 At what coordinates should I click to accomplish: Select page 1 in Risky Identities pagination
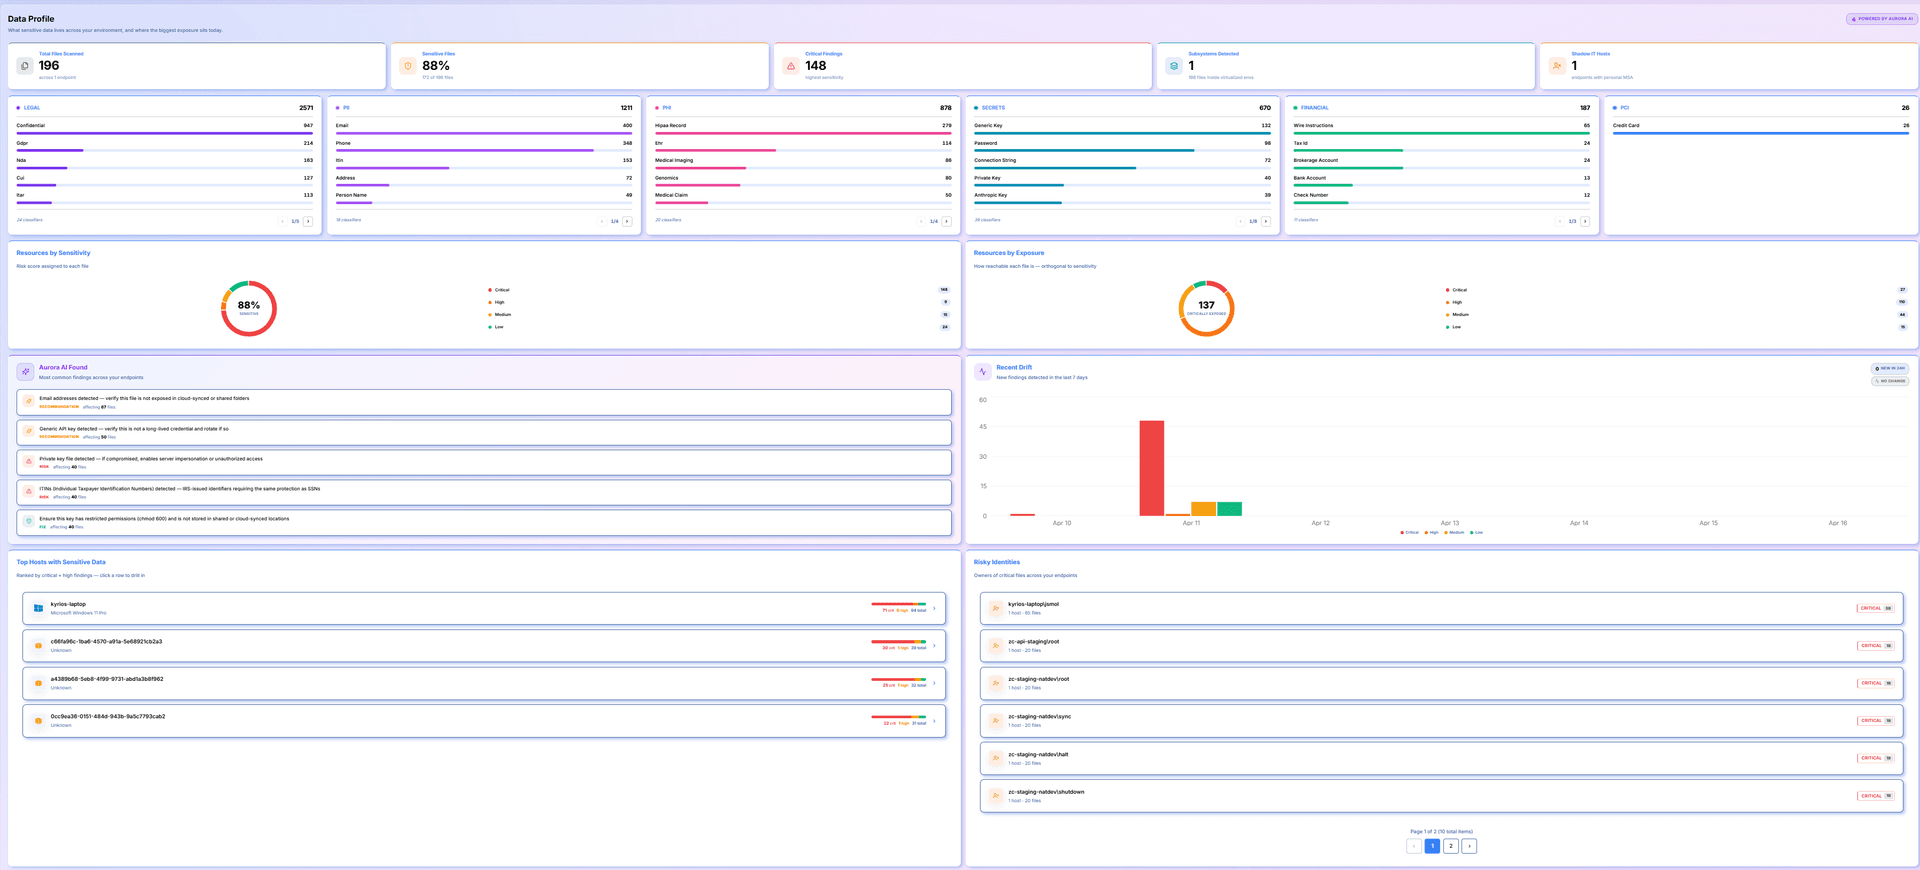point(1432,846)
